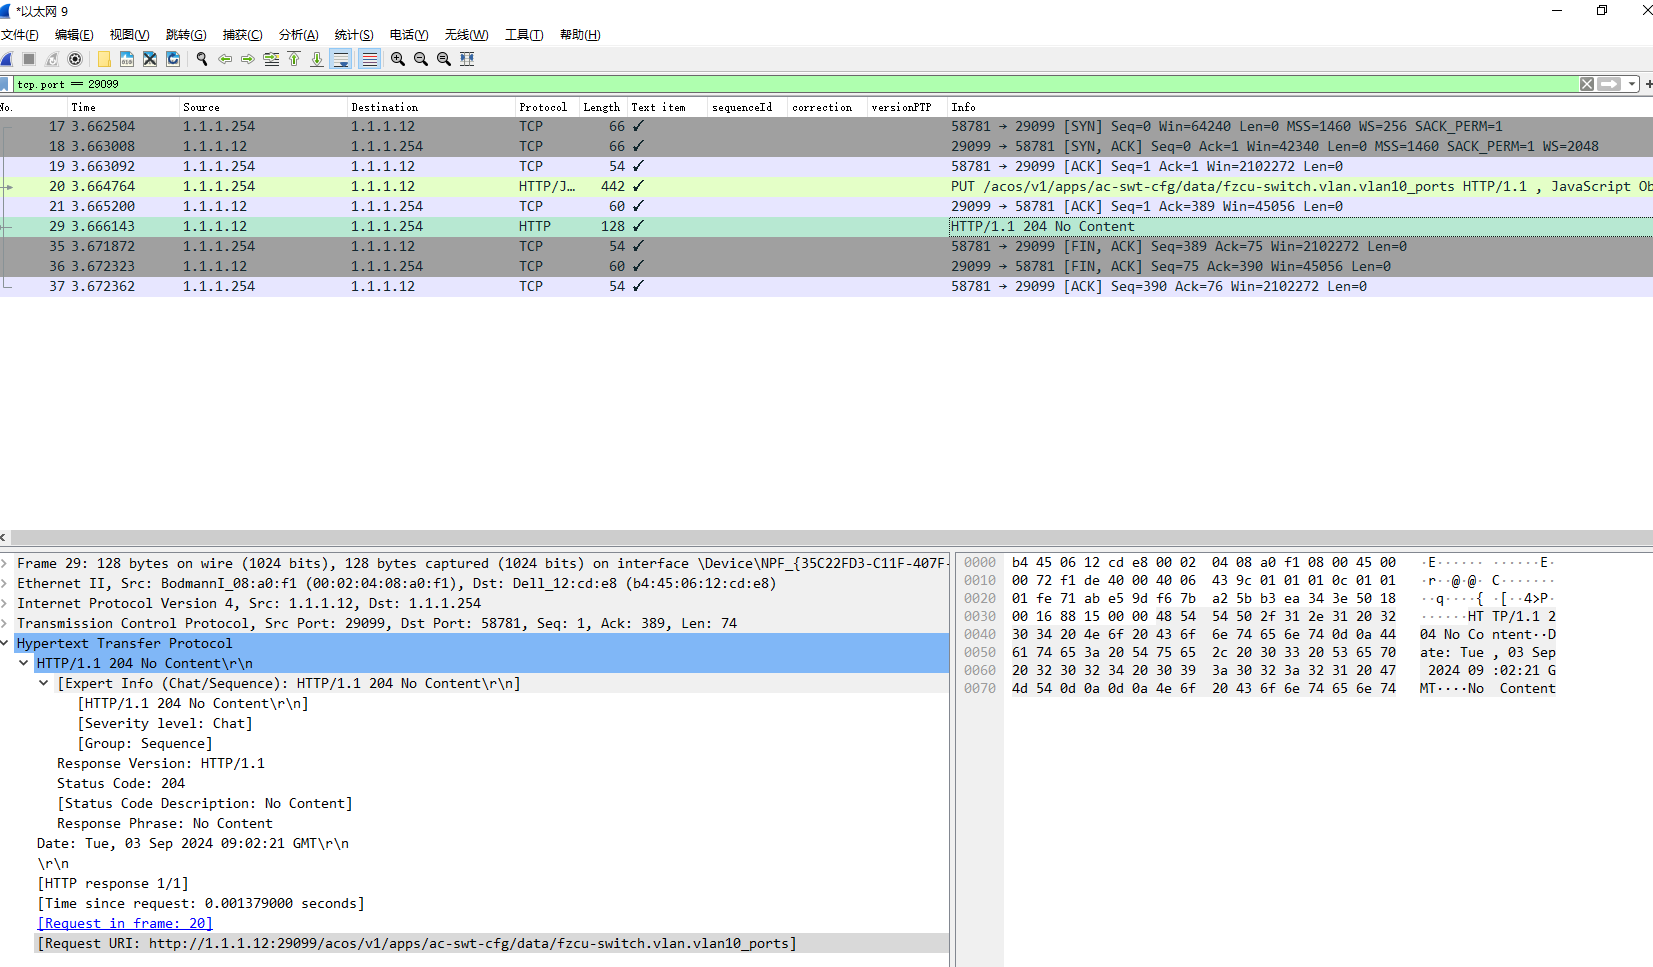The image size is (1653, 967).
Task: Clear the display filter with X button
Action: 1587,84
